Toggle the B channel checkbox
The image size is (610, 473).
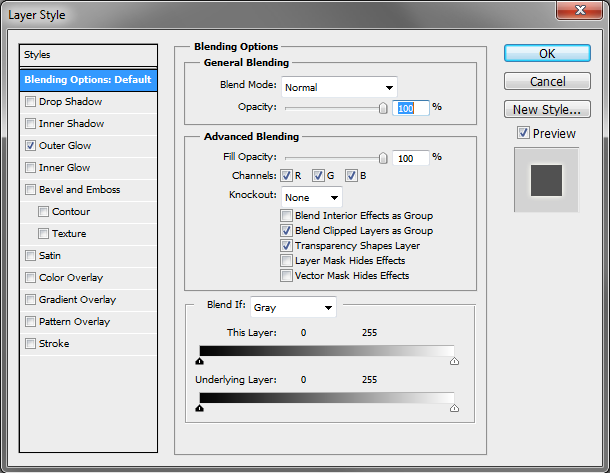click(x=351, y=176)
